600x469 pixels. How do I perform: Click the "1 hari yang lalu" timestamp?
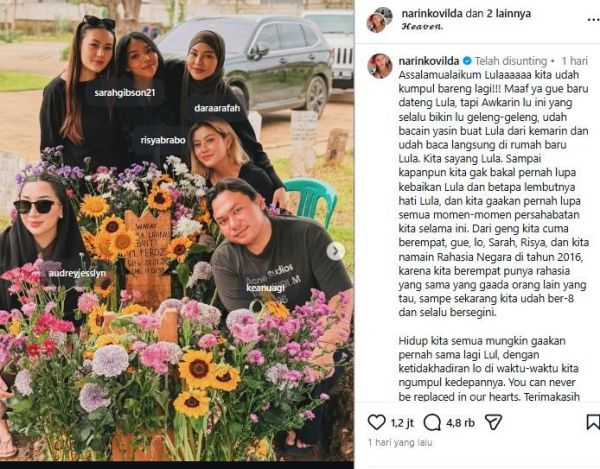point(400,443)
